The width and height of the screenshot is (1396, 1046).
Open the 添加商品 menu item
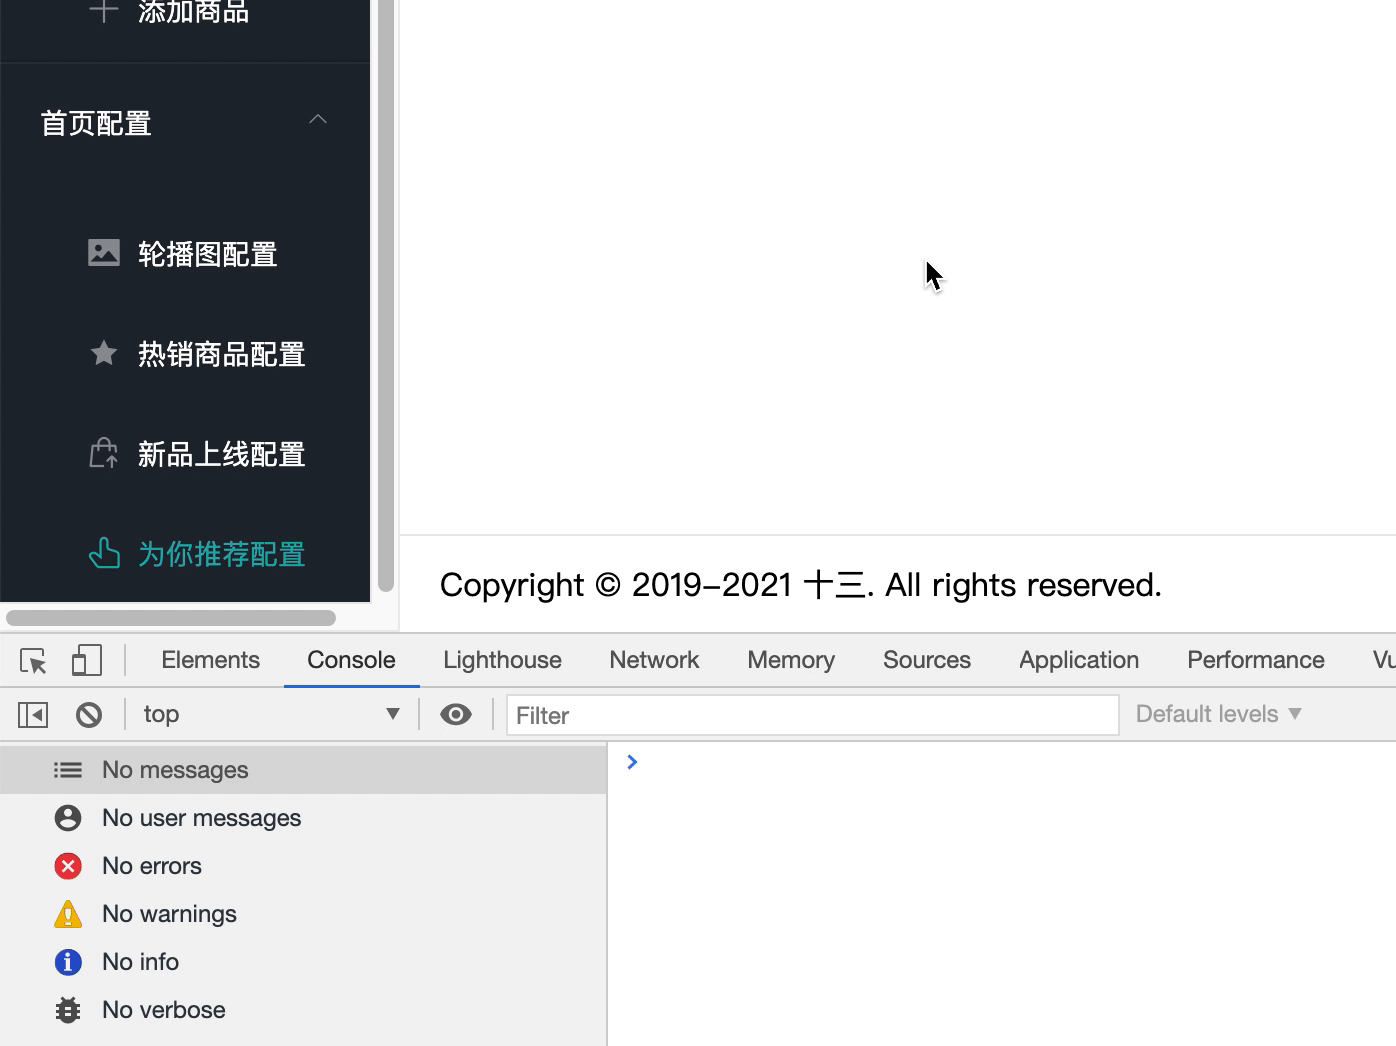192,13
